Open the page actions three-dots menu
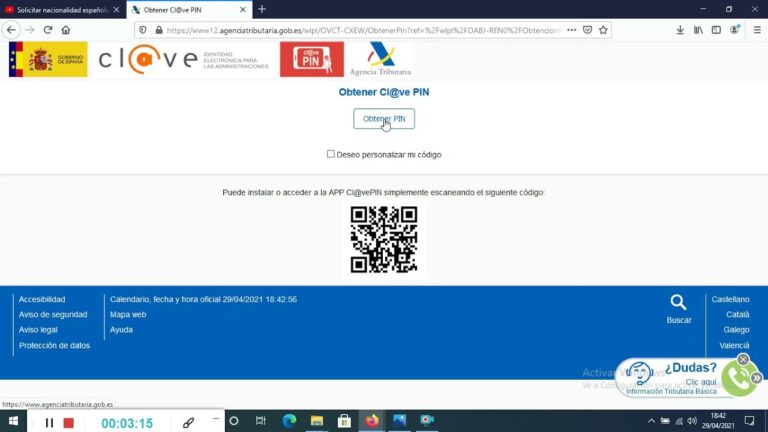768x432 pixels. (x=572, y=30)
